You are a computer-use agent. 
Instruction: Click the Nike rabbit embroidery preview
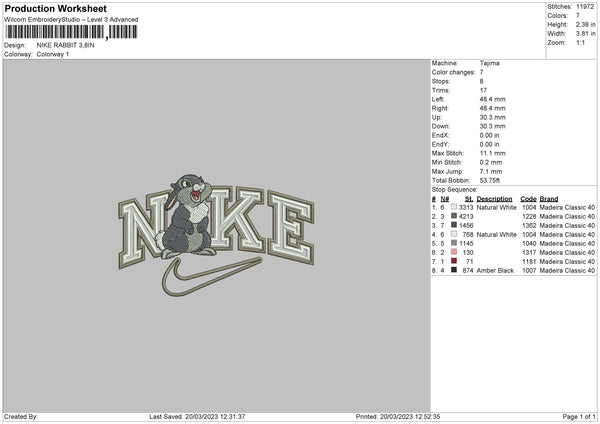tap(216, 235)
